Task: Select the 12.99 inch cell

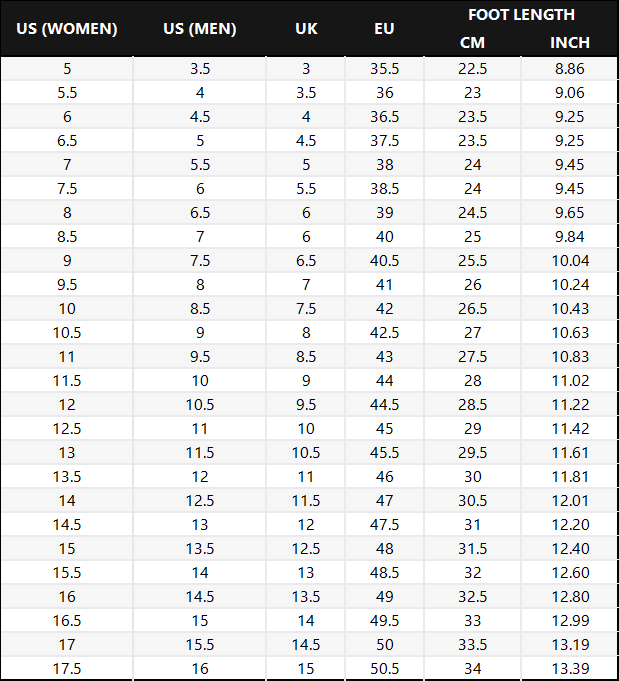Action: pos(570,621)
